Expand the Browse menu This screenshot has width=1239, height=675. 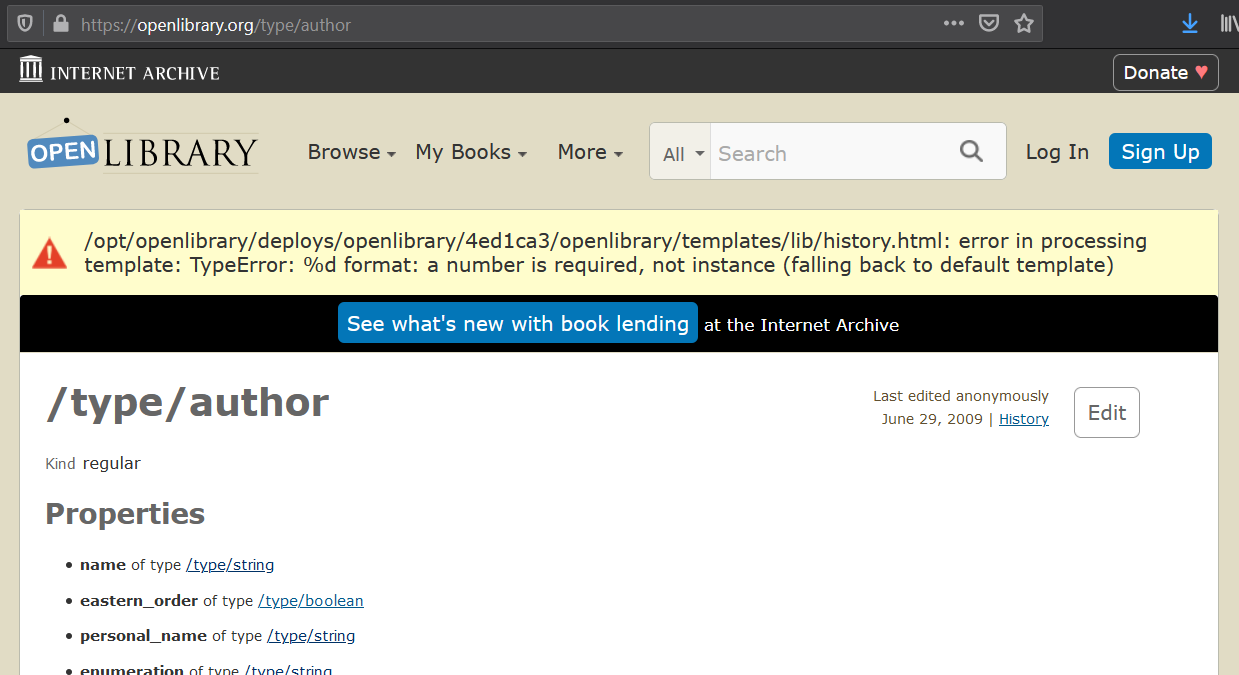click(352, 152)
